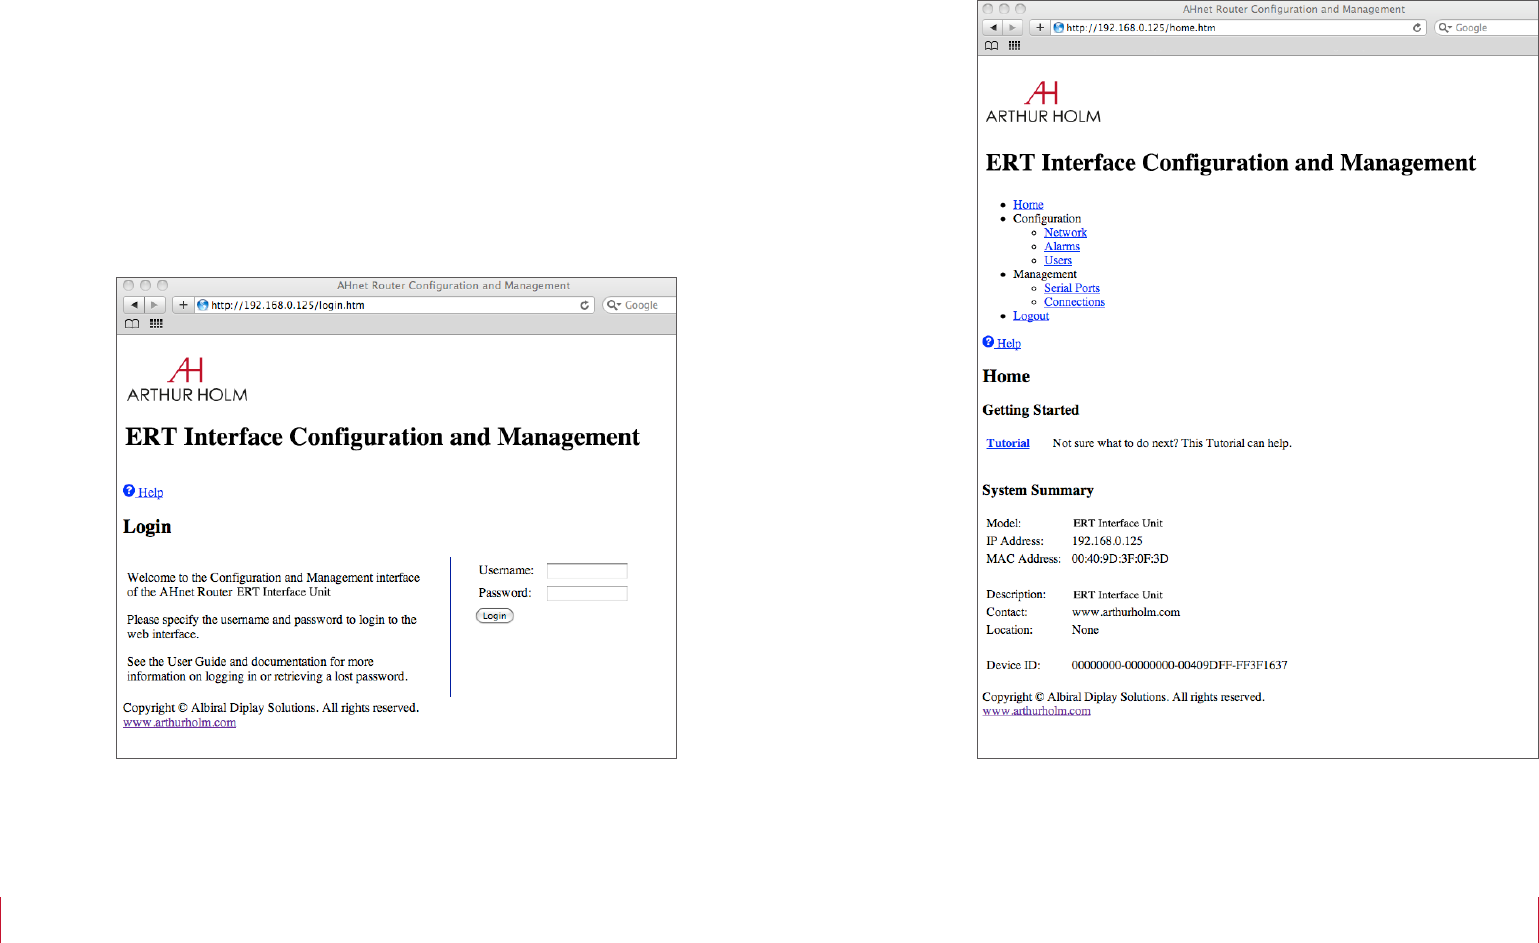Viewport: 1539px width, 943px height.
Task: Focus Google search box in login window
Action: (640, 305)
